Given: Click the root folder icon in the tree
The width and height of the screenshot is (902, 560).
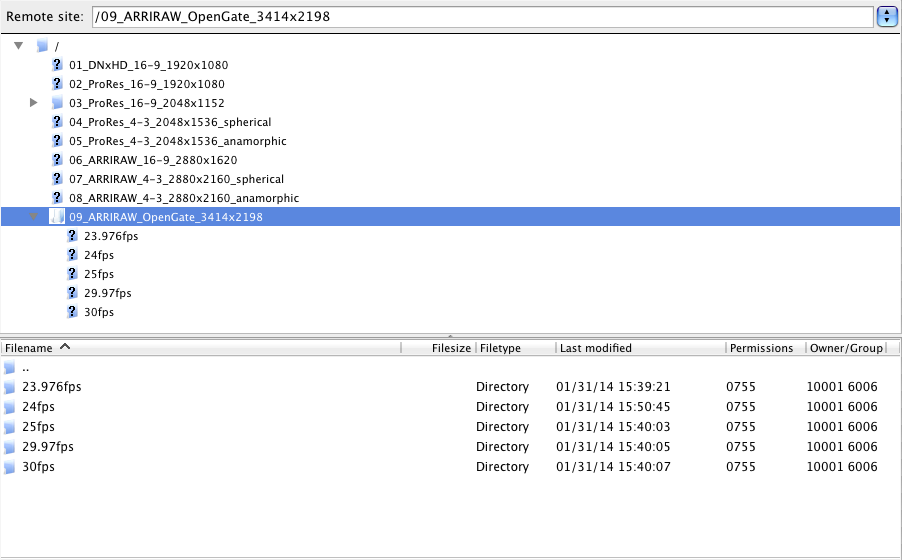Looking at the screenshot, I should 41,45.
